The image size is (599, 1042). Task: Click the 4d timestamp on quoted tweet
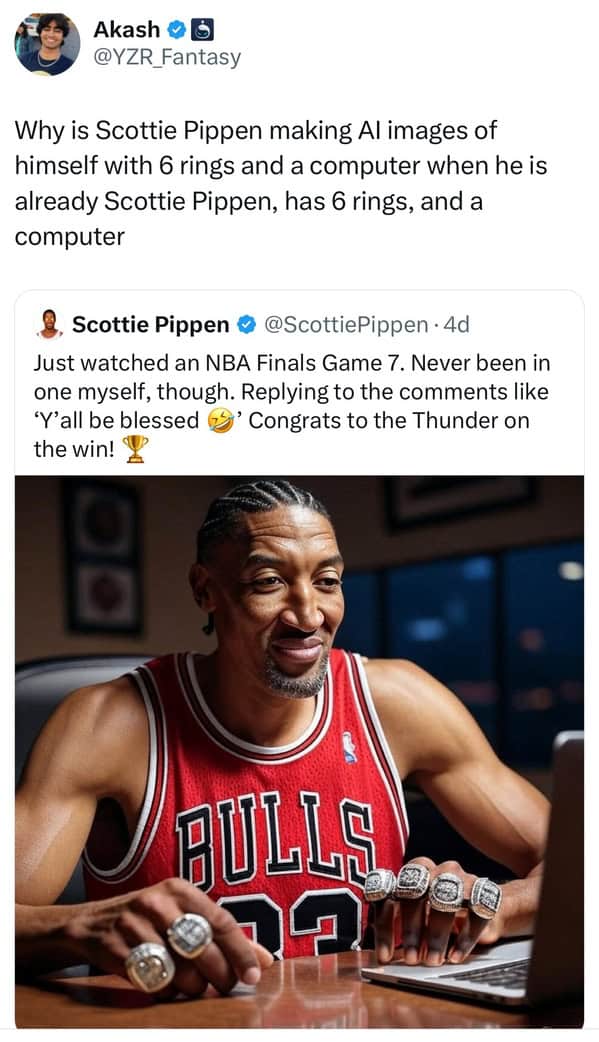456,324
